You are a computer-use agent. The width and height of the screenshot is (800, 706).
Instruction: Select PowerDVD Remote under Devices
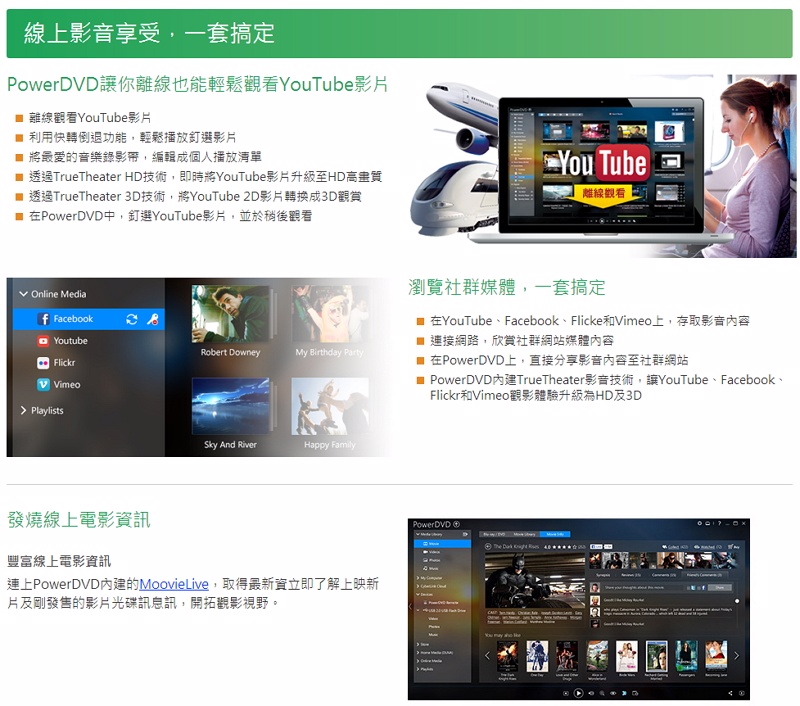pyautogui.click(x=443, y=602)
